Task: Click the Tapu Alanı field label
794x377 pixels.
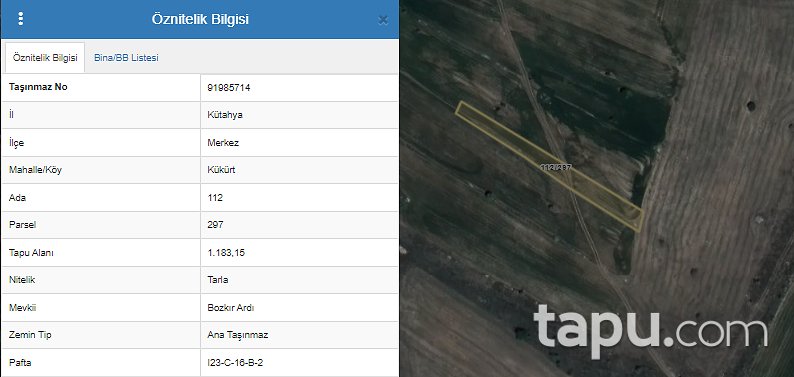Action: pyautogui.click(x=31, y=253)
